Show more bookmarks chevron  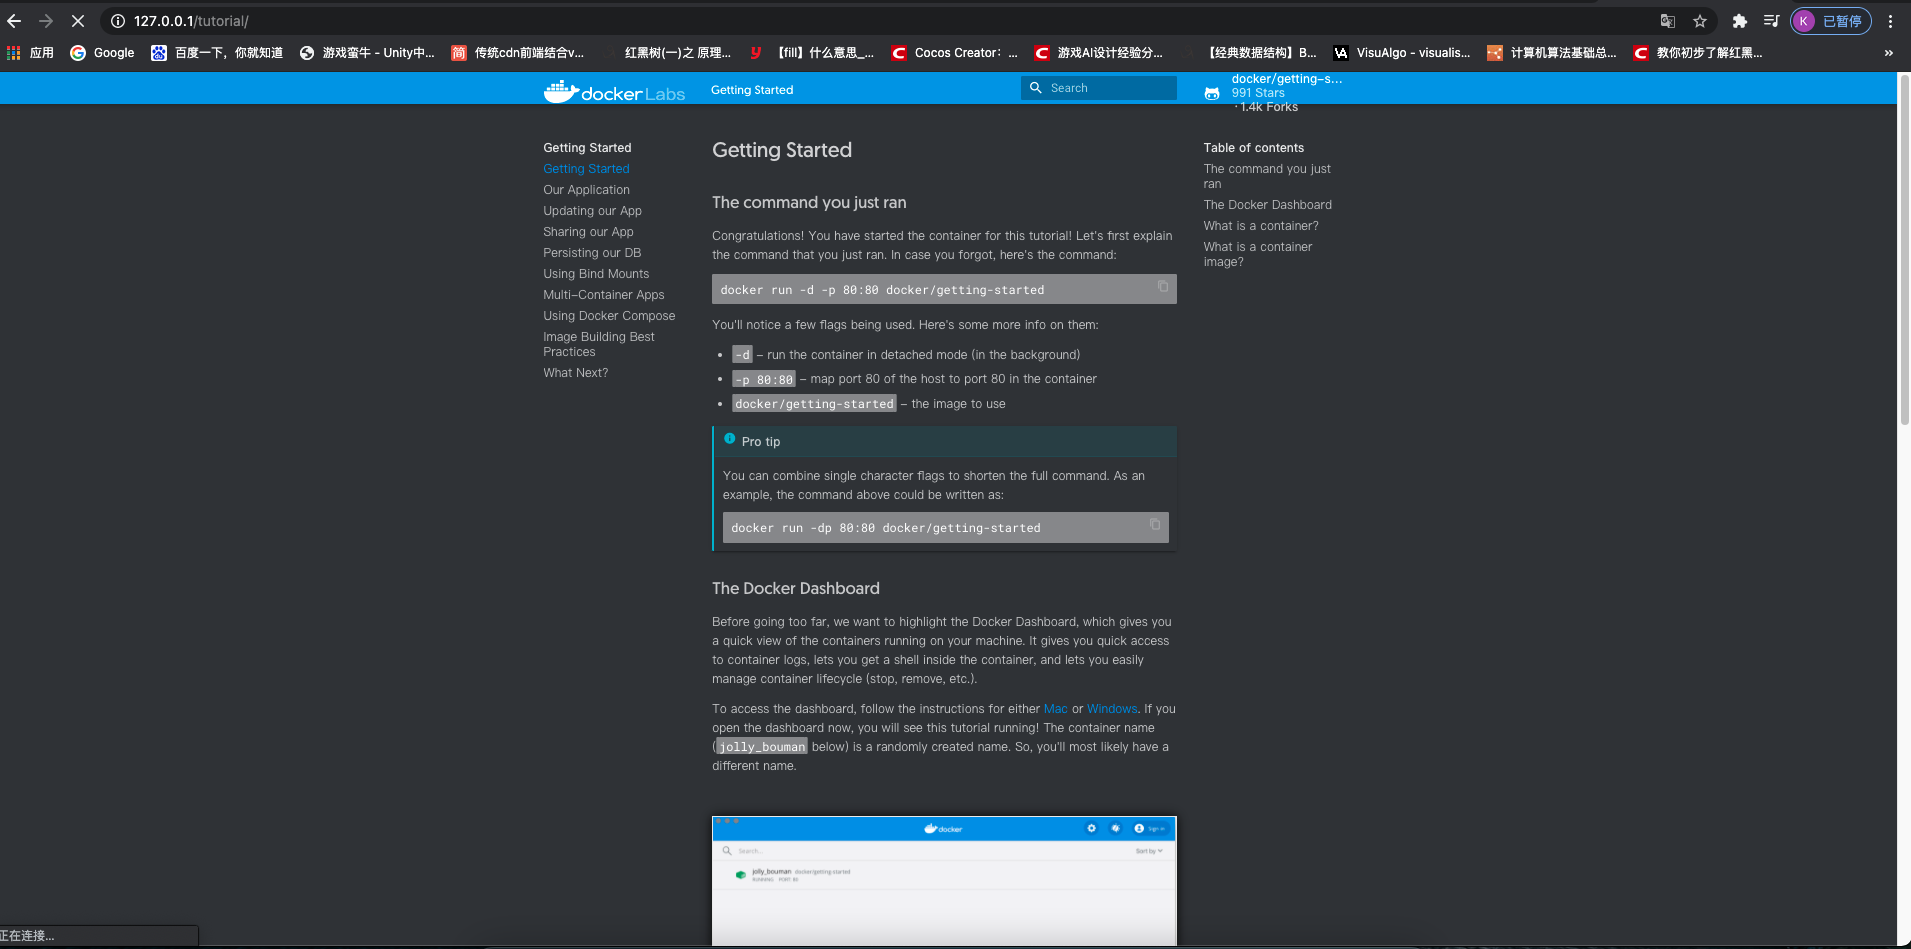(x=1888, y=53)
